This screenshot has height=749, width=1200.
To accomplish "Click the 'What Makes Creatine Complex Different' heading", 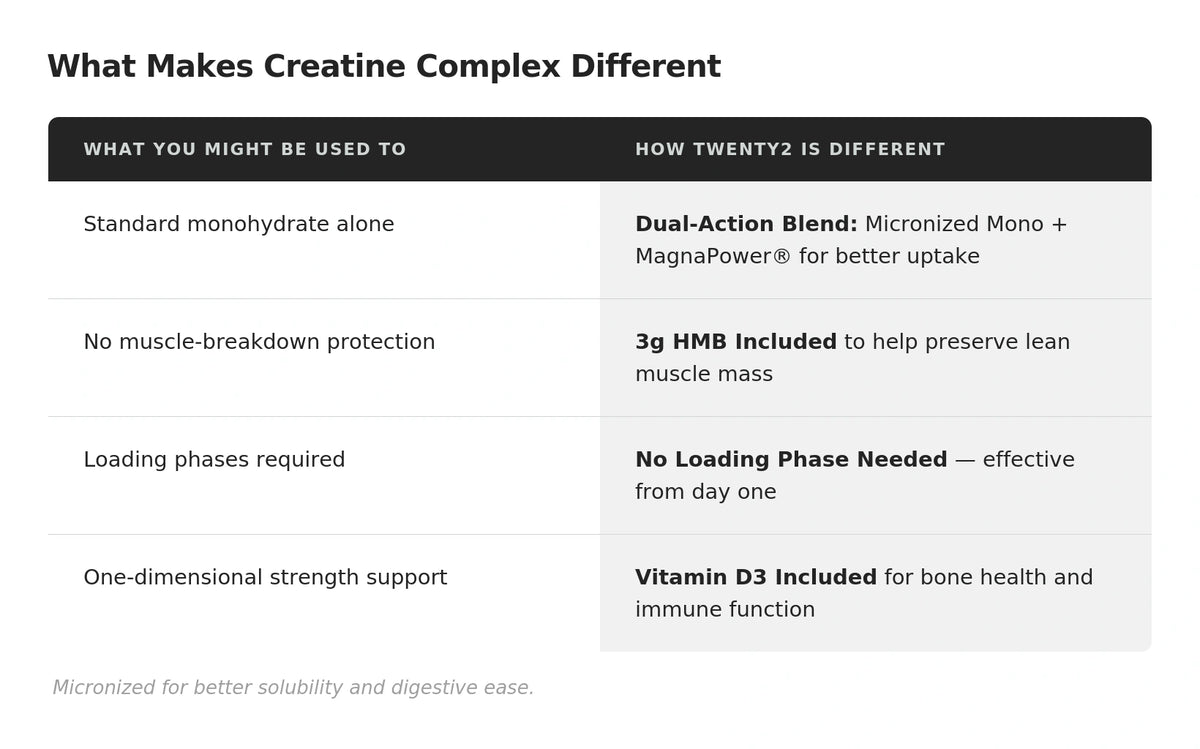I will pyautogui.click(x=383, y=67).
